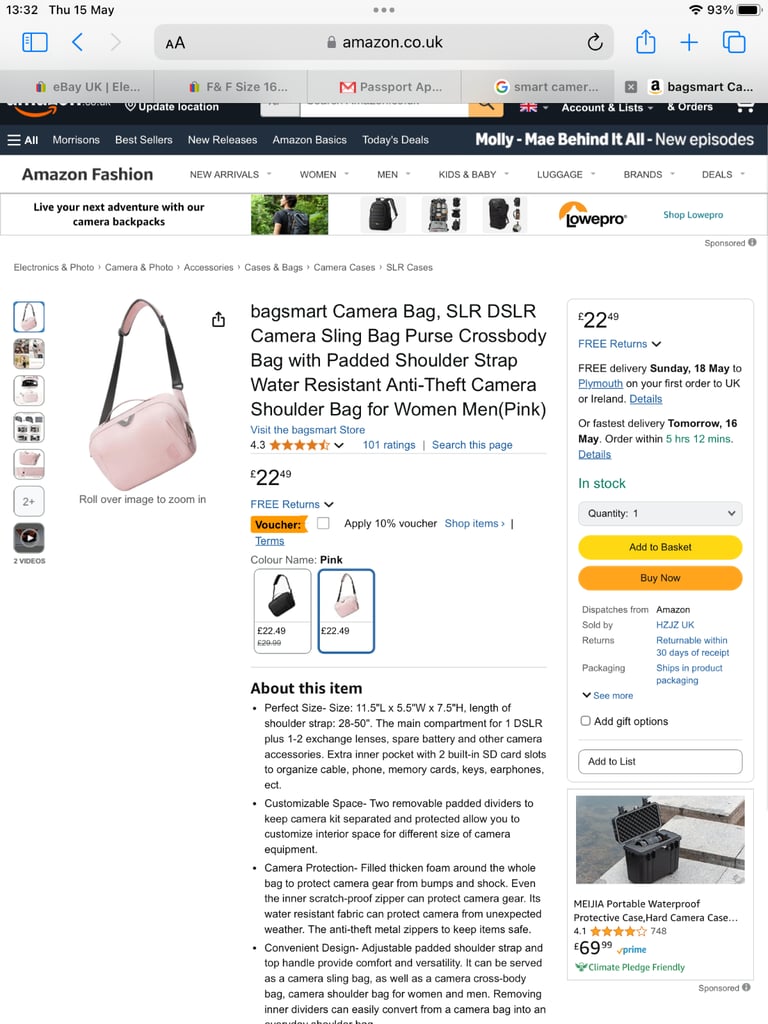Add a new browser tab

coord(689,42)
